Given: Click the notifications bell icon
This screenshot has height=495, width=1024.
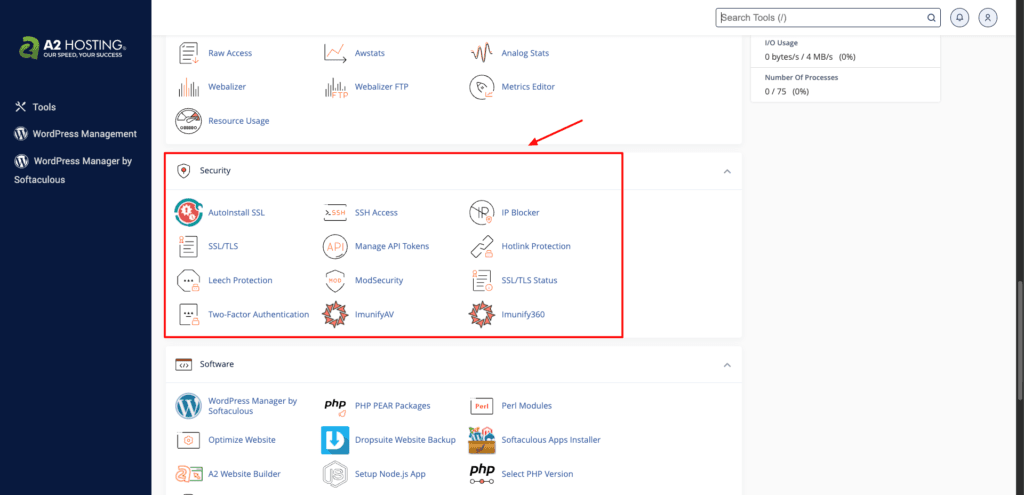Looking at the screenshot, I should (959, 18).
